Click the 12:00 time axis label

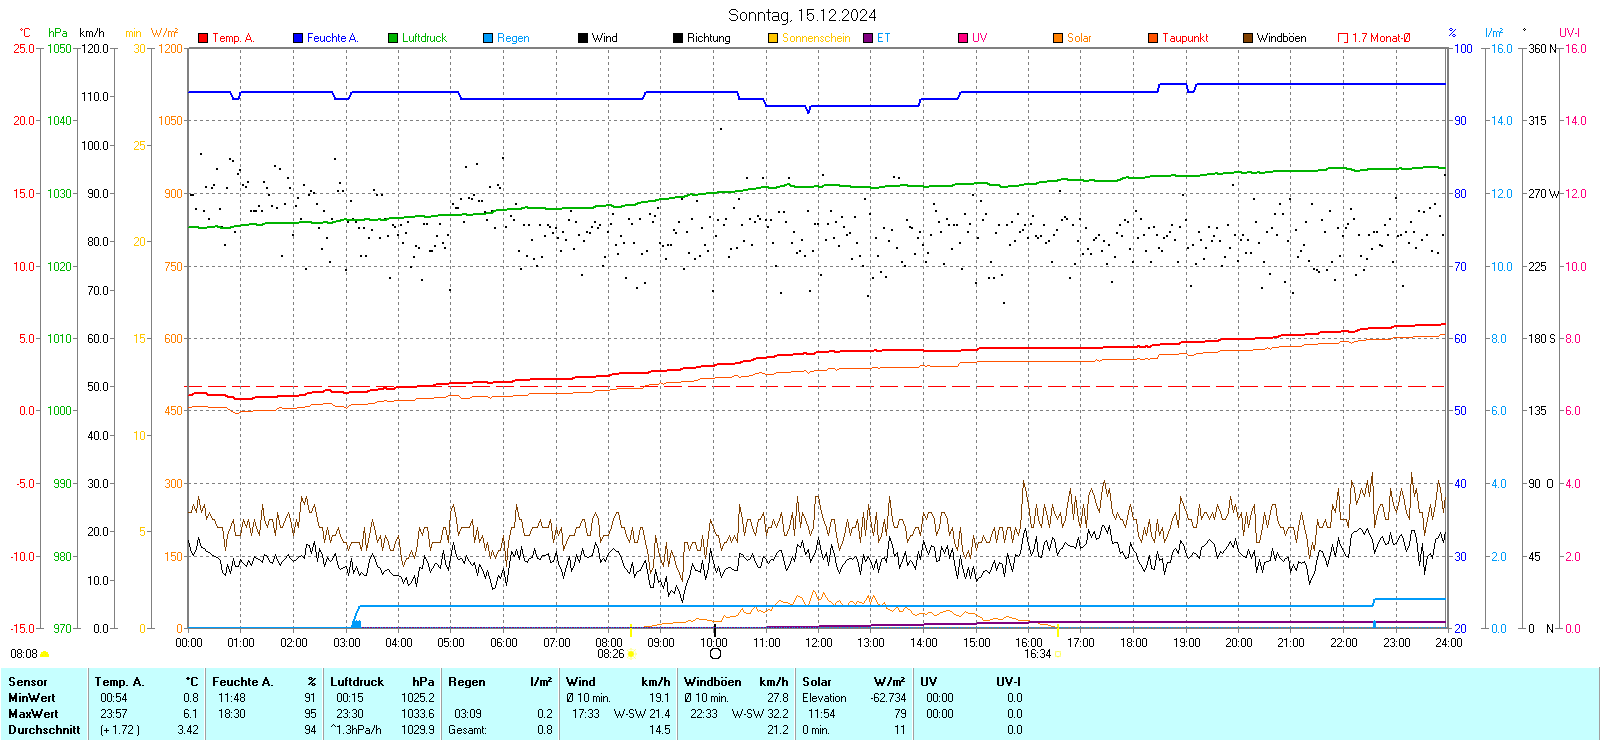coord(819,643)
